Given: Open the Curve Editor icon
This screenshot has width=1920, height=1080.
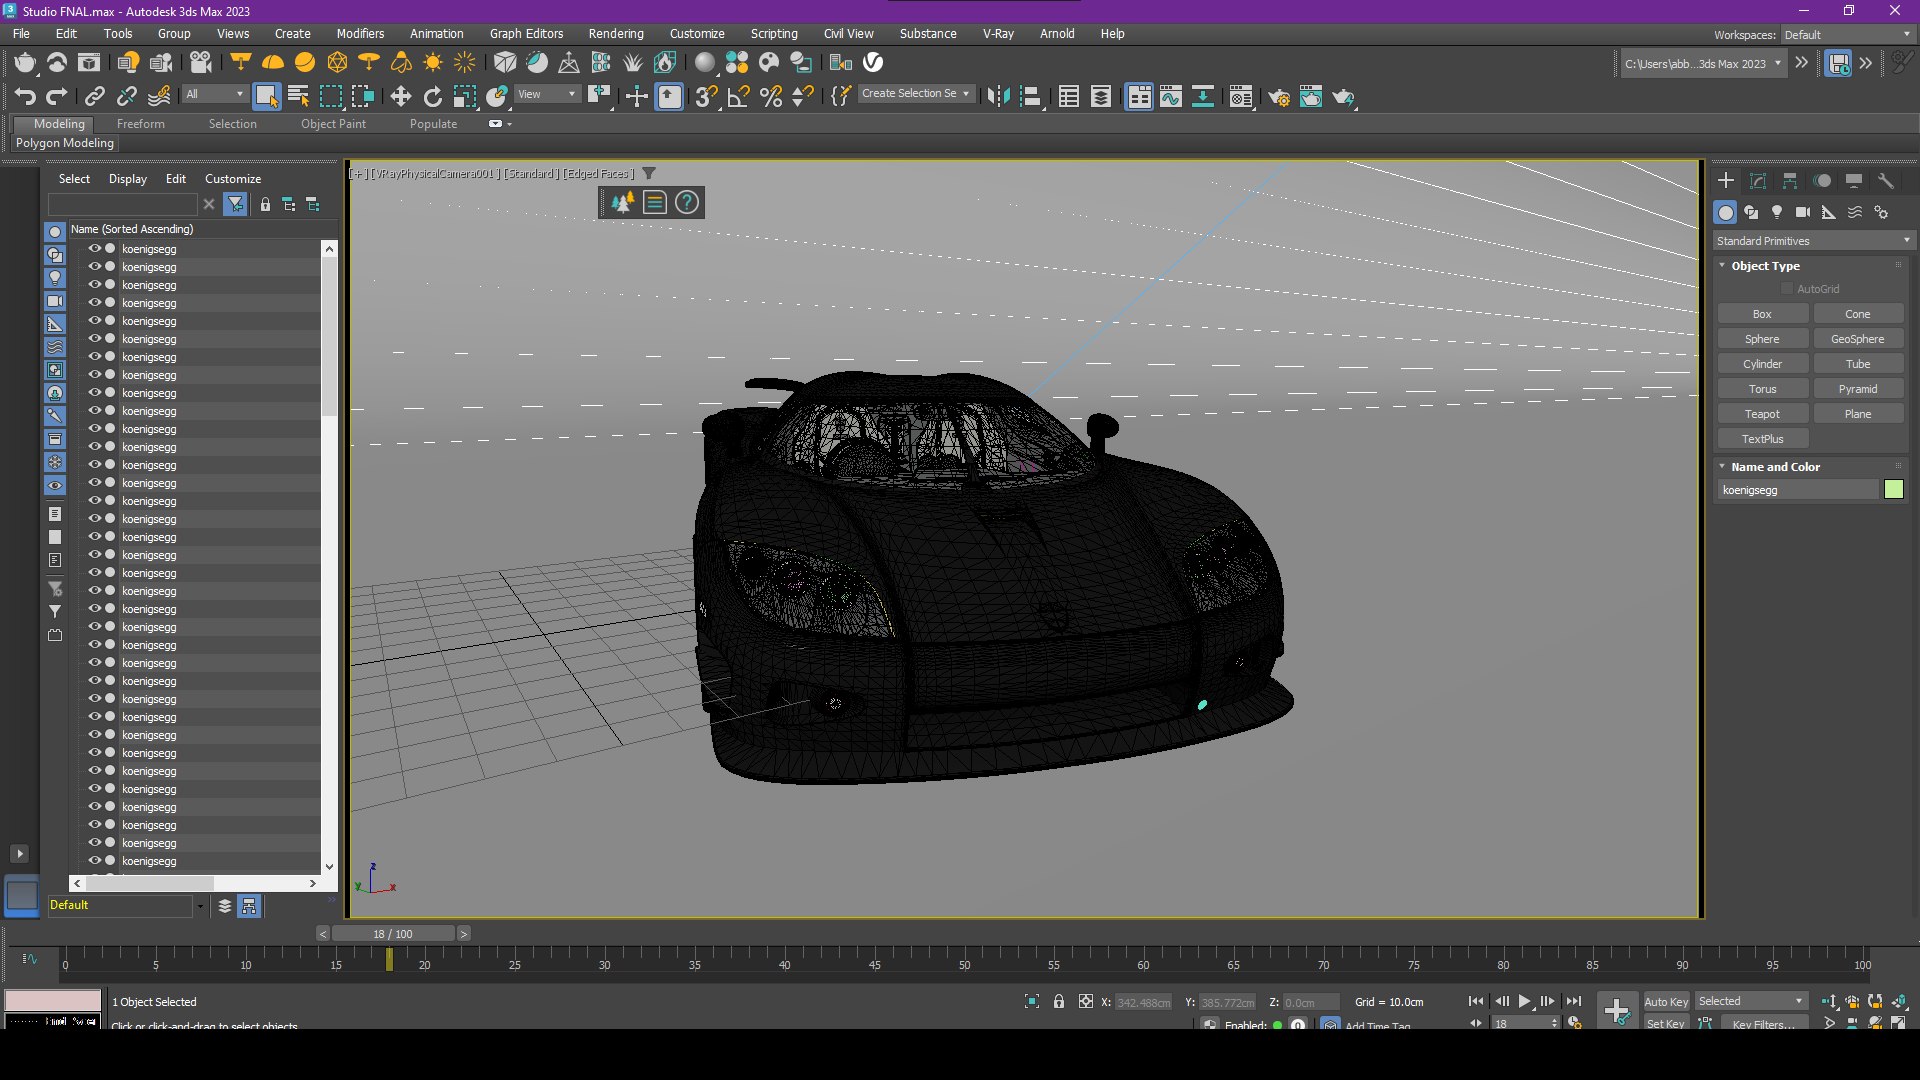Looking at the screenshot, I should (1171, 97).
